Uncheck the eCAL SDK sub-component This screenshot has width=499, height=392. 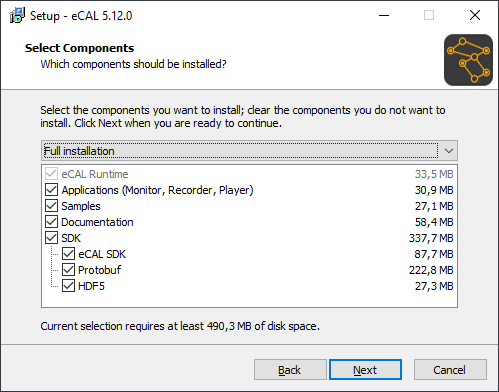[x=68, y=254]
